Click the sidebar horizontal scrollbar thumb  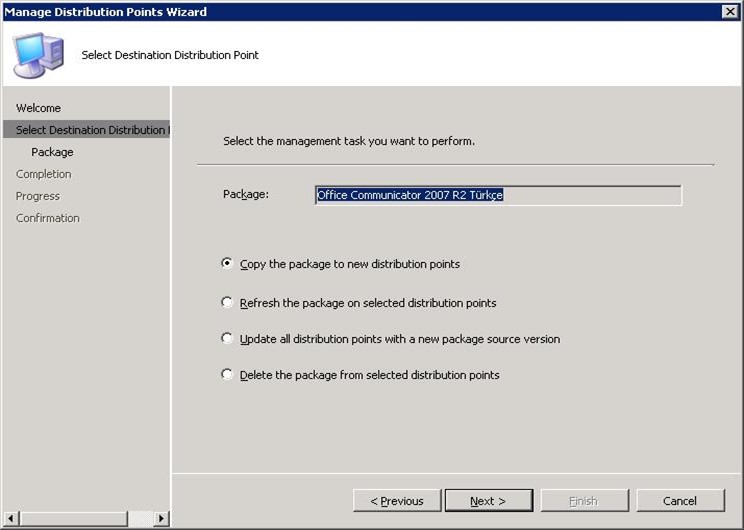[72, 519]
